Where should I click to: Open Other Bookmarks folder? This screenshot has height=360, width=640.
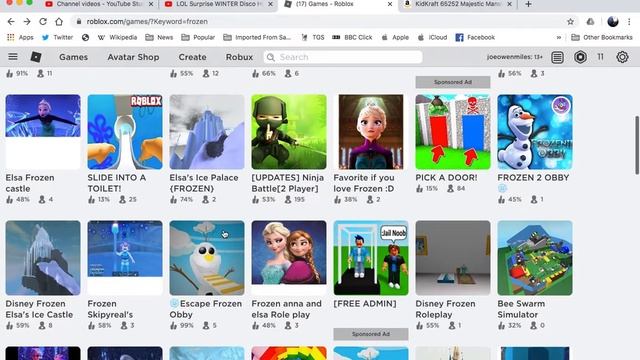[602, 37]
